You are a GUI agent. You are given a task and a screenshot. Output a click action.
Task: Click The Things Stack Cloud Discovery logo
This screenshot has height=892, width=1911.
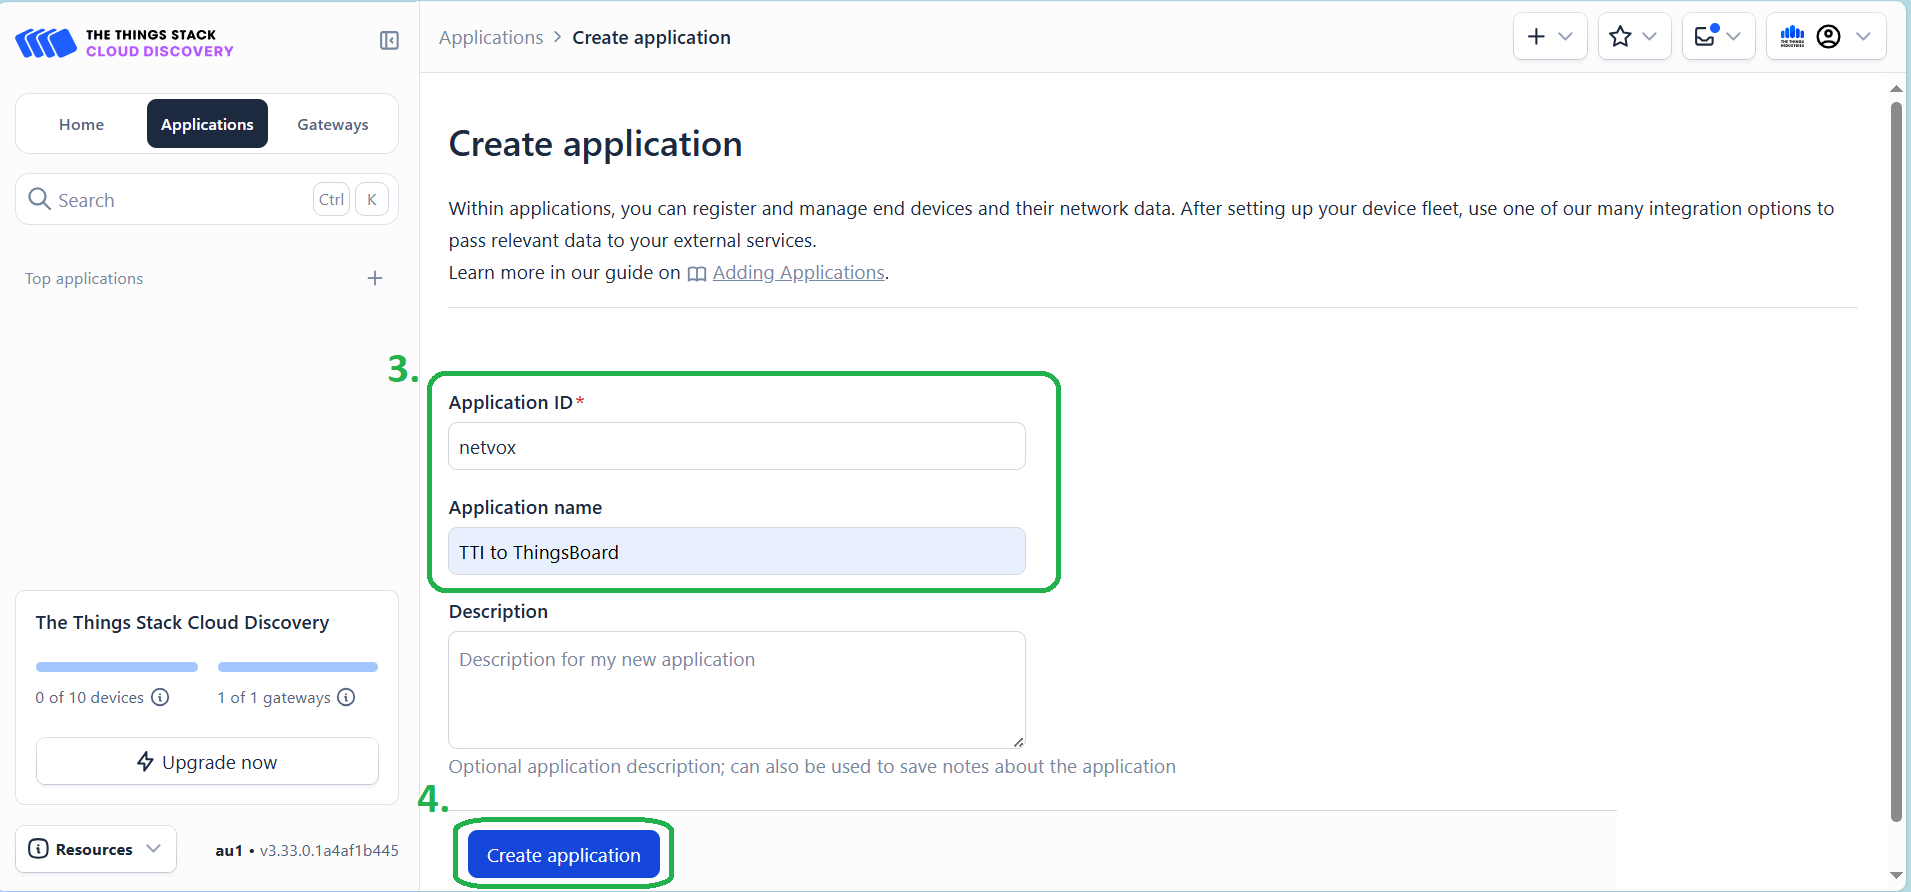click(x=124, y=43)
